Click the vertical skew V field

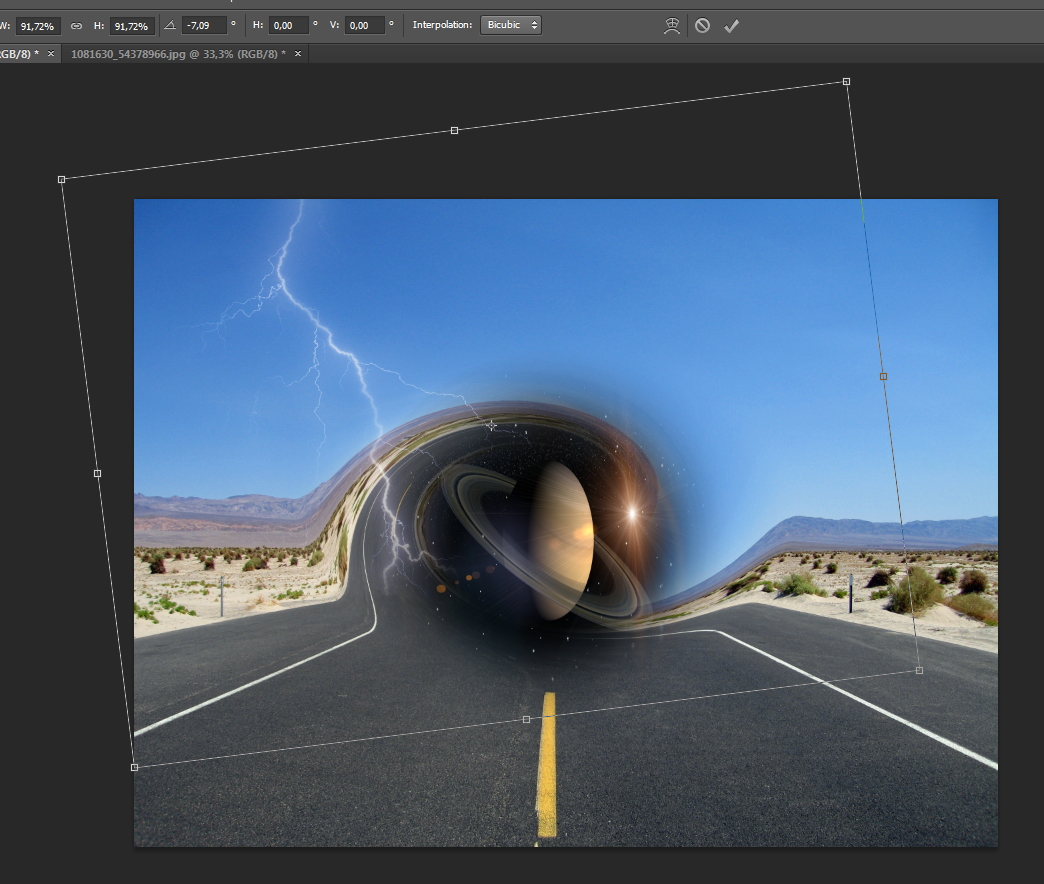point(364,25)
